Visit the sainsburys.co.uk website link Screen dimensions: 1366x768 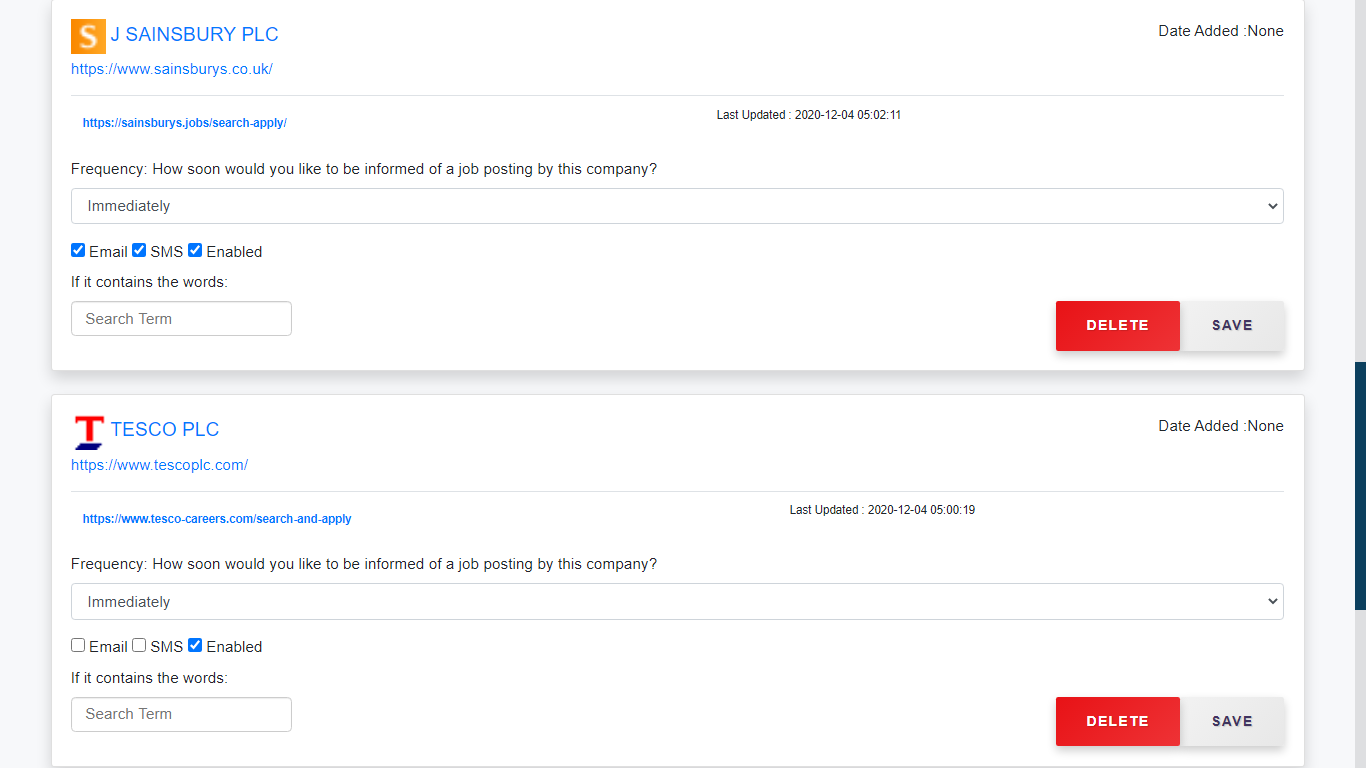click(172, 69)
